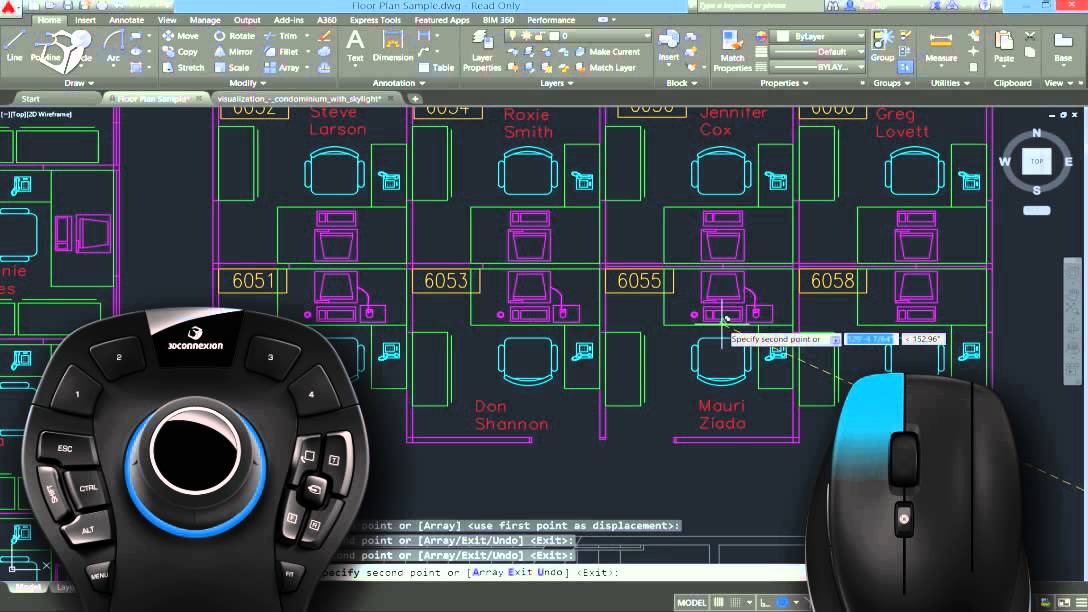The image size is (1088, 612).
Task: Expand the Utilities panel
Action: click(950, 83)
